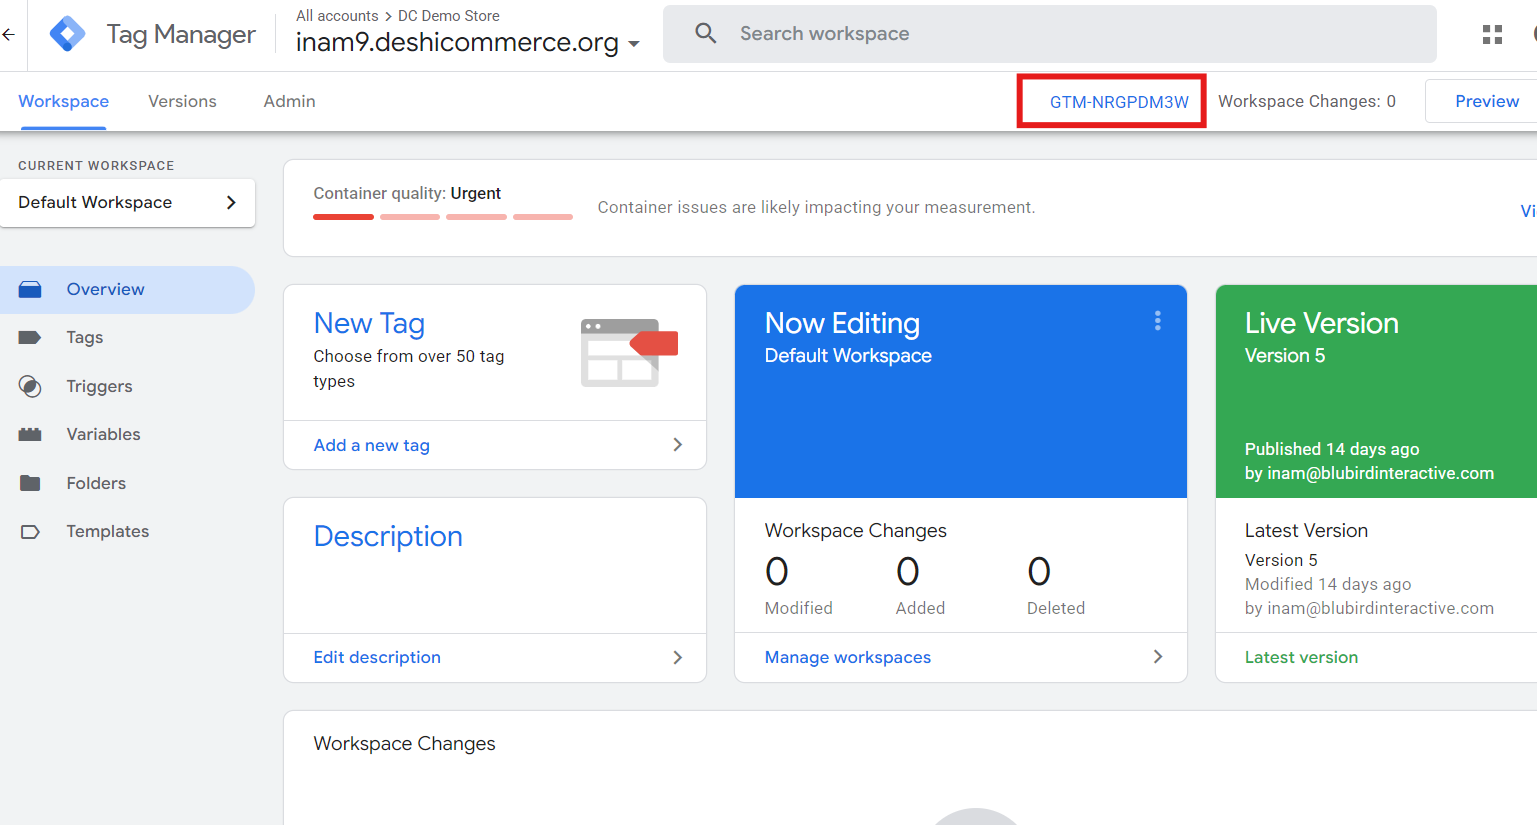
Task: Click the Edit description link
Action: pyautogui.click(x=377, y=657)
